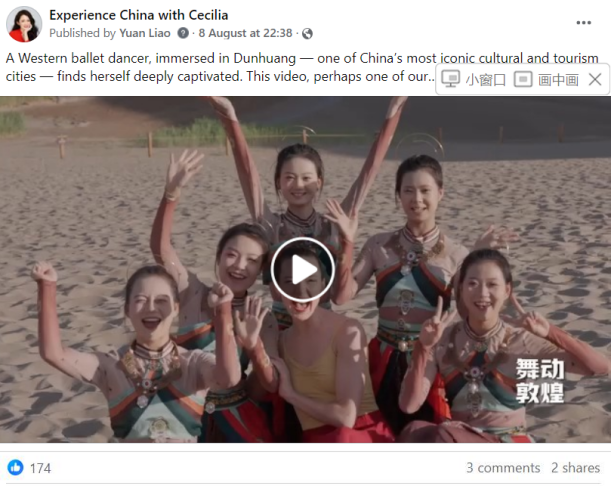Image resolution: width=611 pixels, height=489 pixels.
Task: Close the floating video overlay toolbar
Action: 595,79
